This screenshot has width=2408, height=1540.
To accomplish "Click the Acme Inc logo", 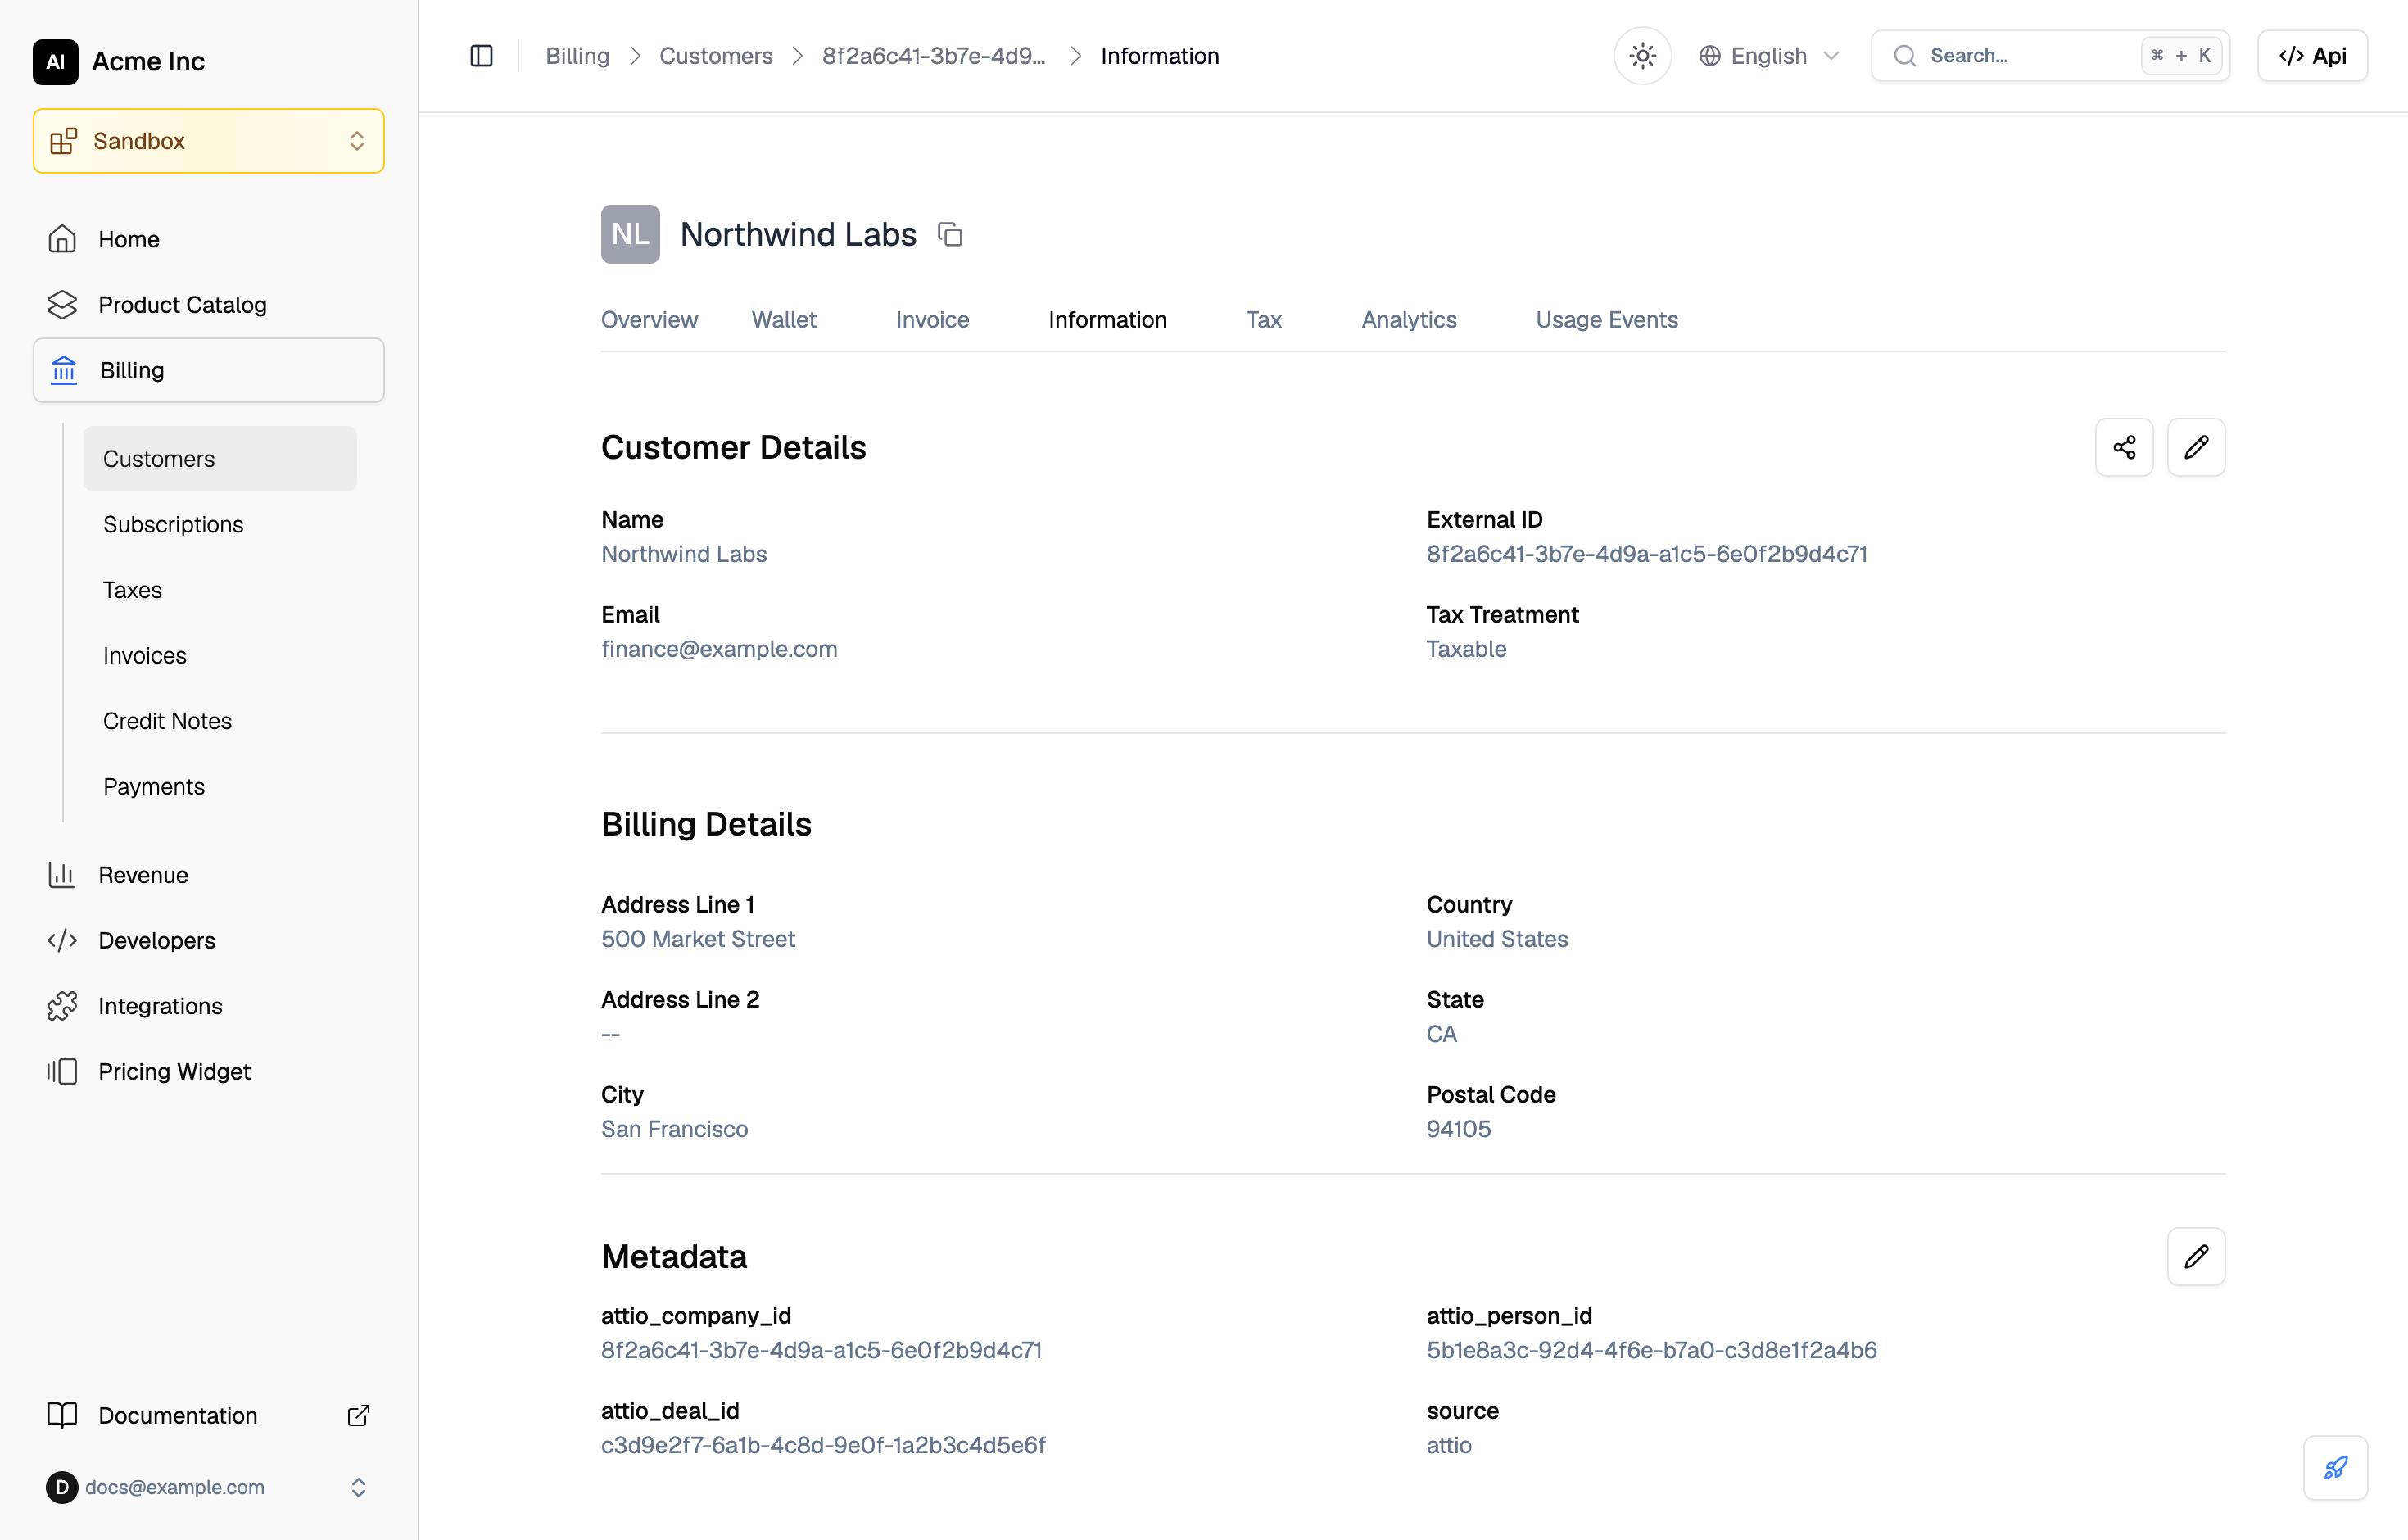I will [56, 62].
